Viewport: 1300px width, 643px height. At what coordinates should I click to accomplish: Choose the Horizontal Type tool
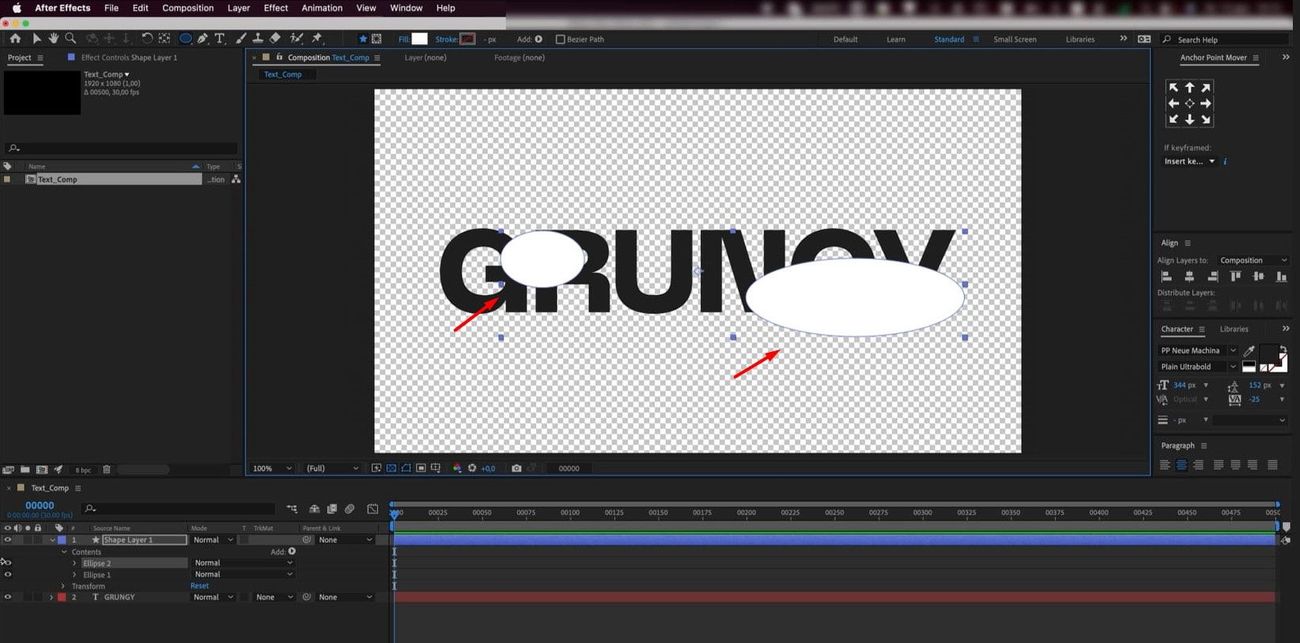[x=220, y=39]
